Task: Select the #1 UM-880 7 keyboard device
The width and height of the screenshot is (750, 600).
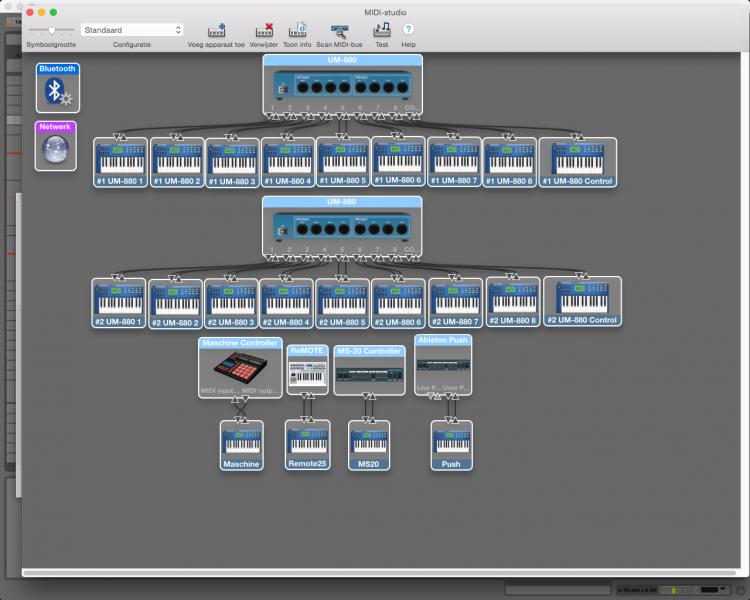Action: click(x=454, y=162)
